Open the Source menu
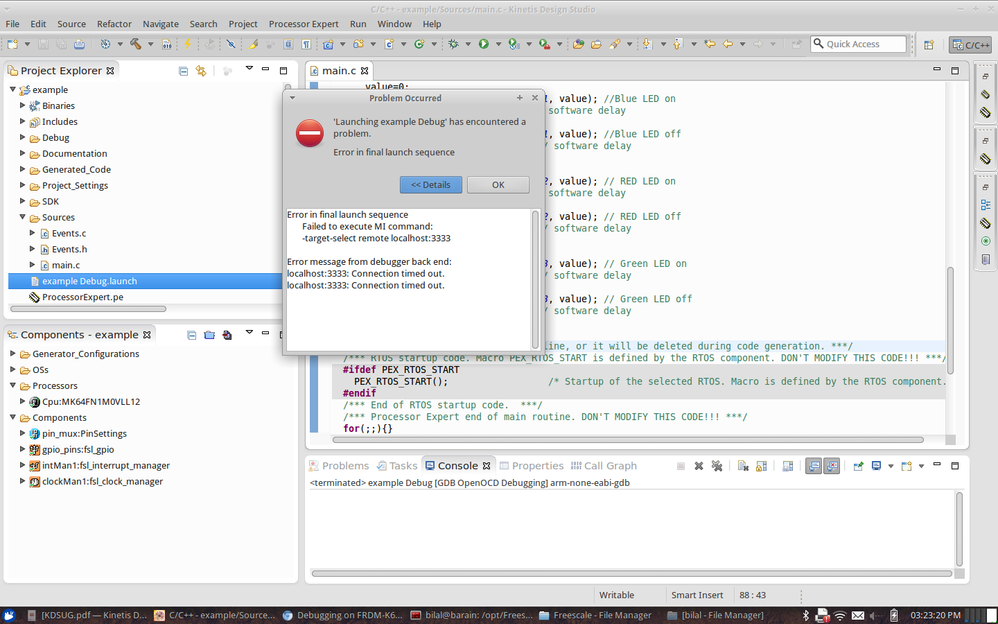Image resolution: width=998 pixels, height=624 pixels. pos(71,24)
